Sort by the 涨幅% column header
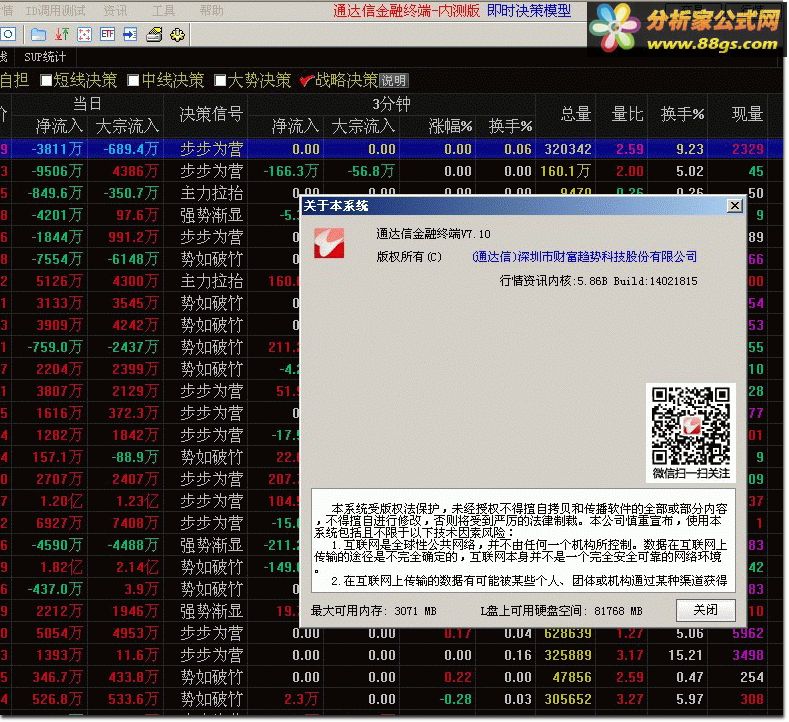789x722 pixels. pyautogui.click(x=450, y=126)
